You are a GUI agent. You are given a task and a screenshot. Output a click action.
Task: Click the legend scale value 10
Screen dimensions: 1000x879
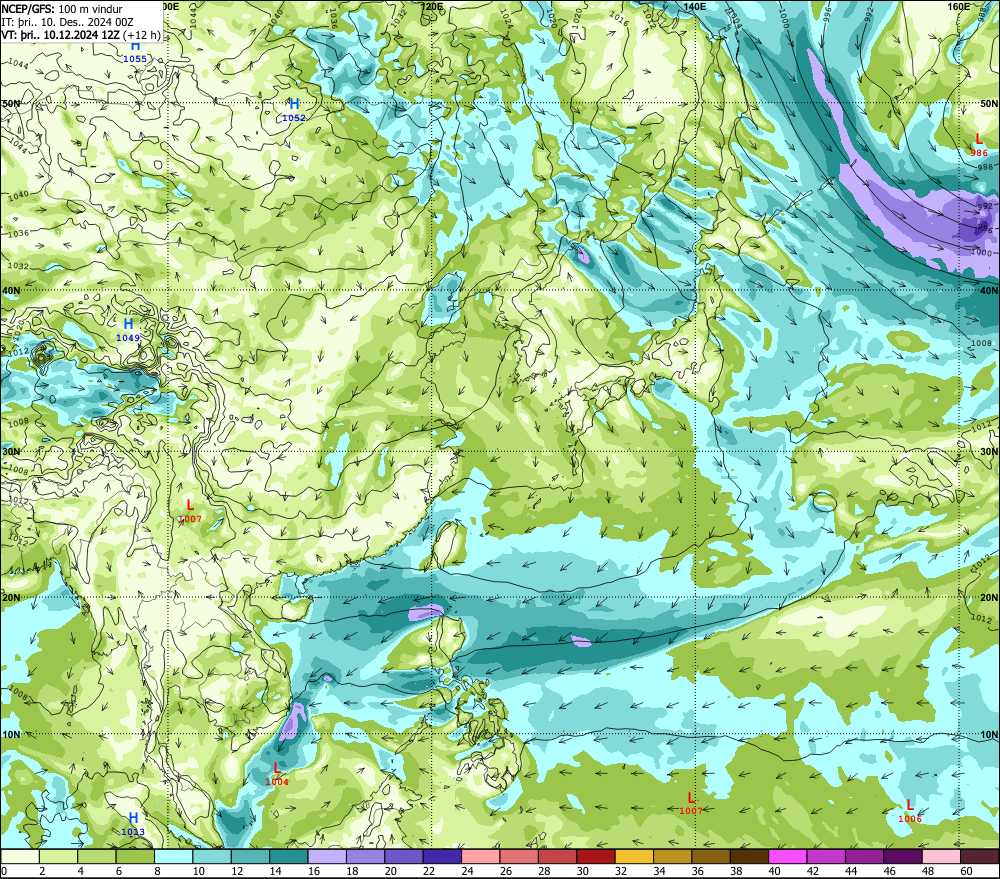pos(199,871)
